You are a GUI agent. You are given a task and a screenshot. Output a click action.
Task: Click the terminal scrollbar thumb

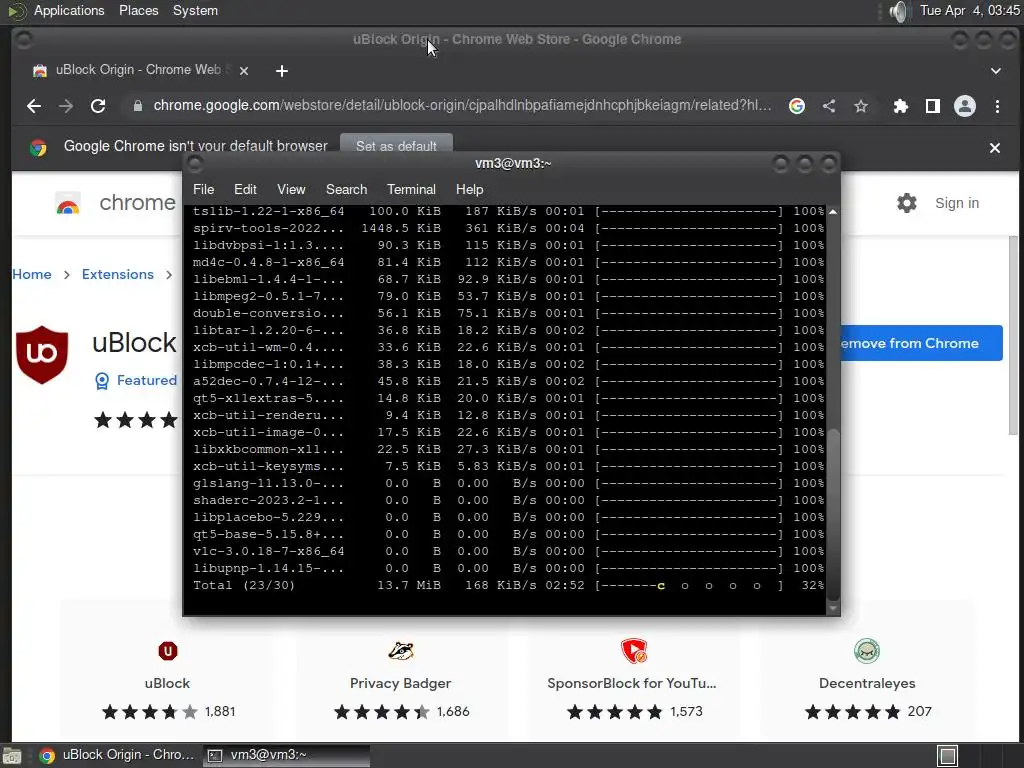point(833,514)
